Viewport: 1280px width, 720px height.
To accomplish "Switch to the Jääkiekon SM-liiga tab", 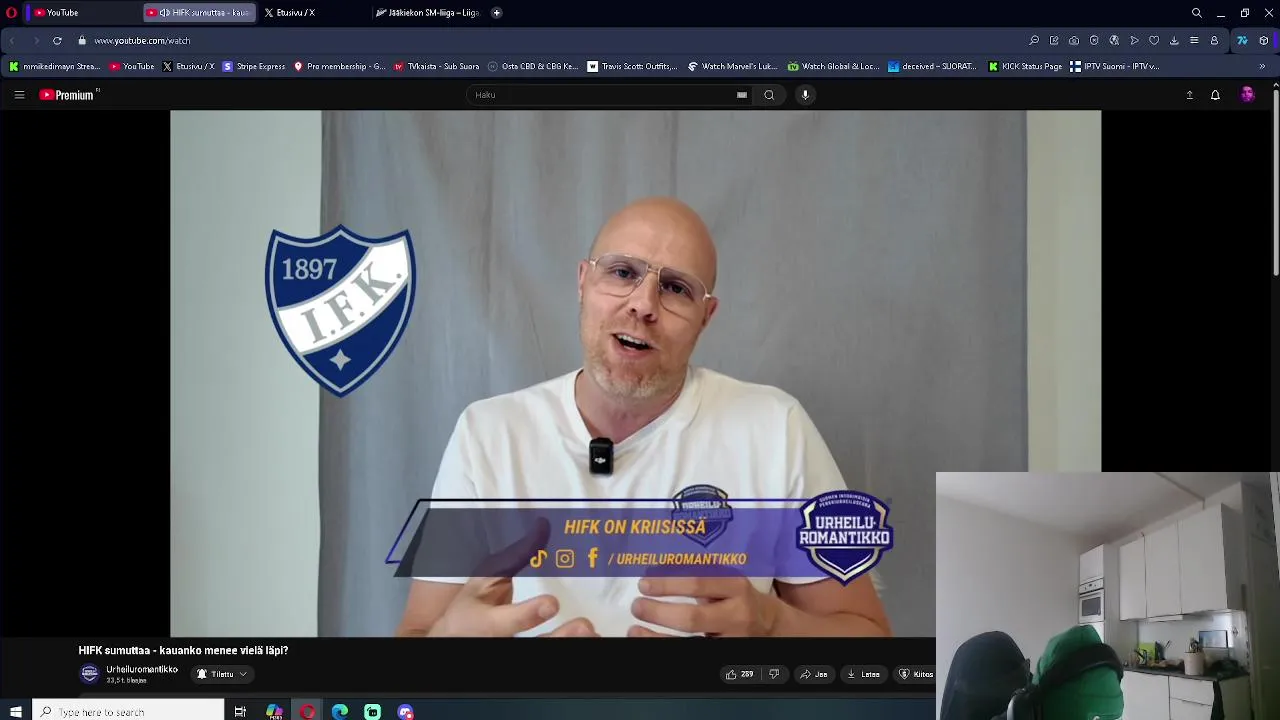I will (x=428, y=13).
